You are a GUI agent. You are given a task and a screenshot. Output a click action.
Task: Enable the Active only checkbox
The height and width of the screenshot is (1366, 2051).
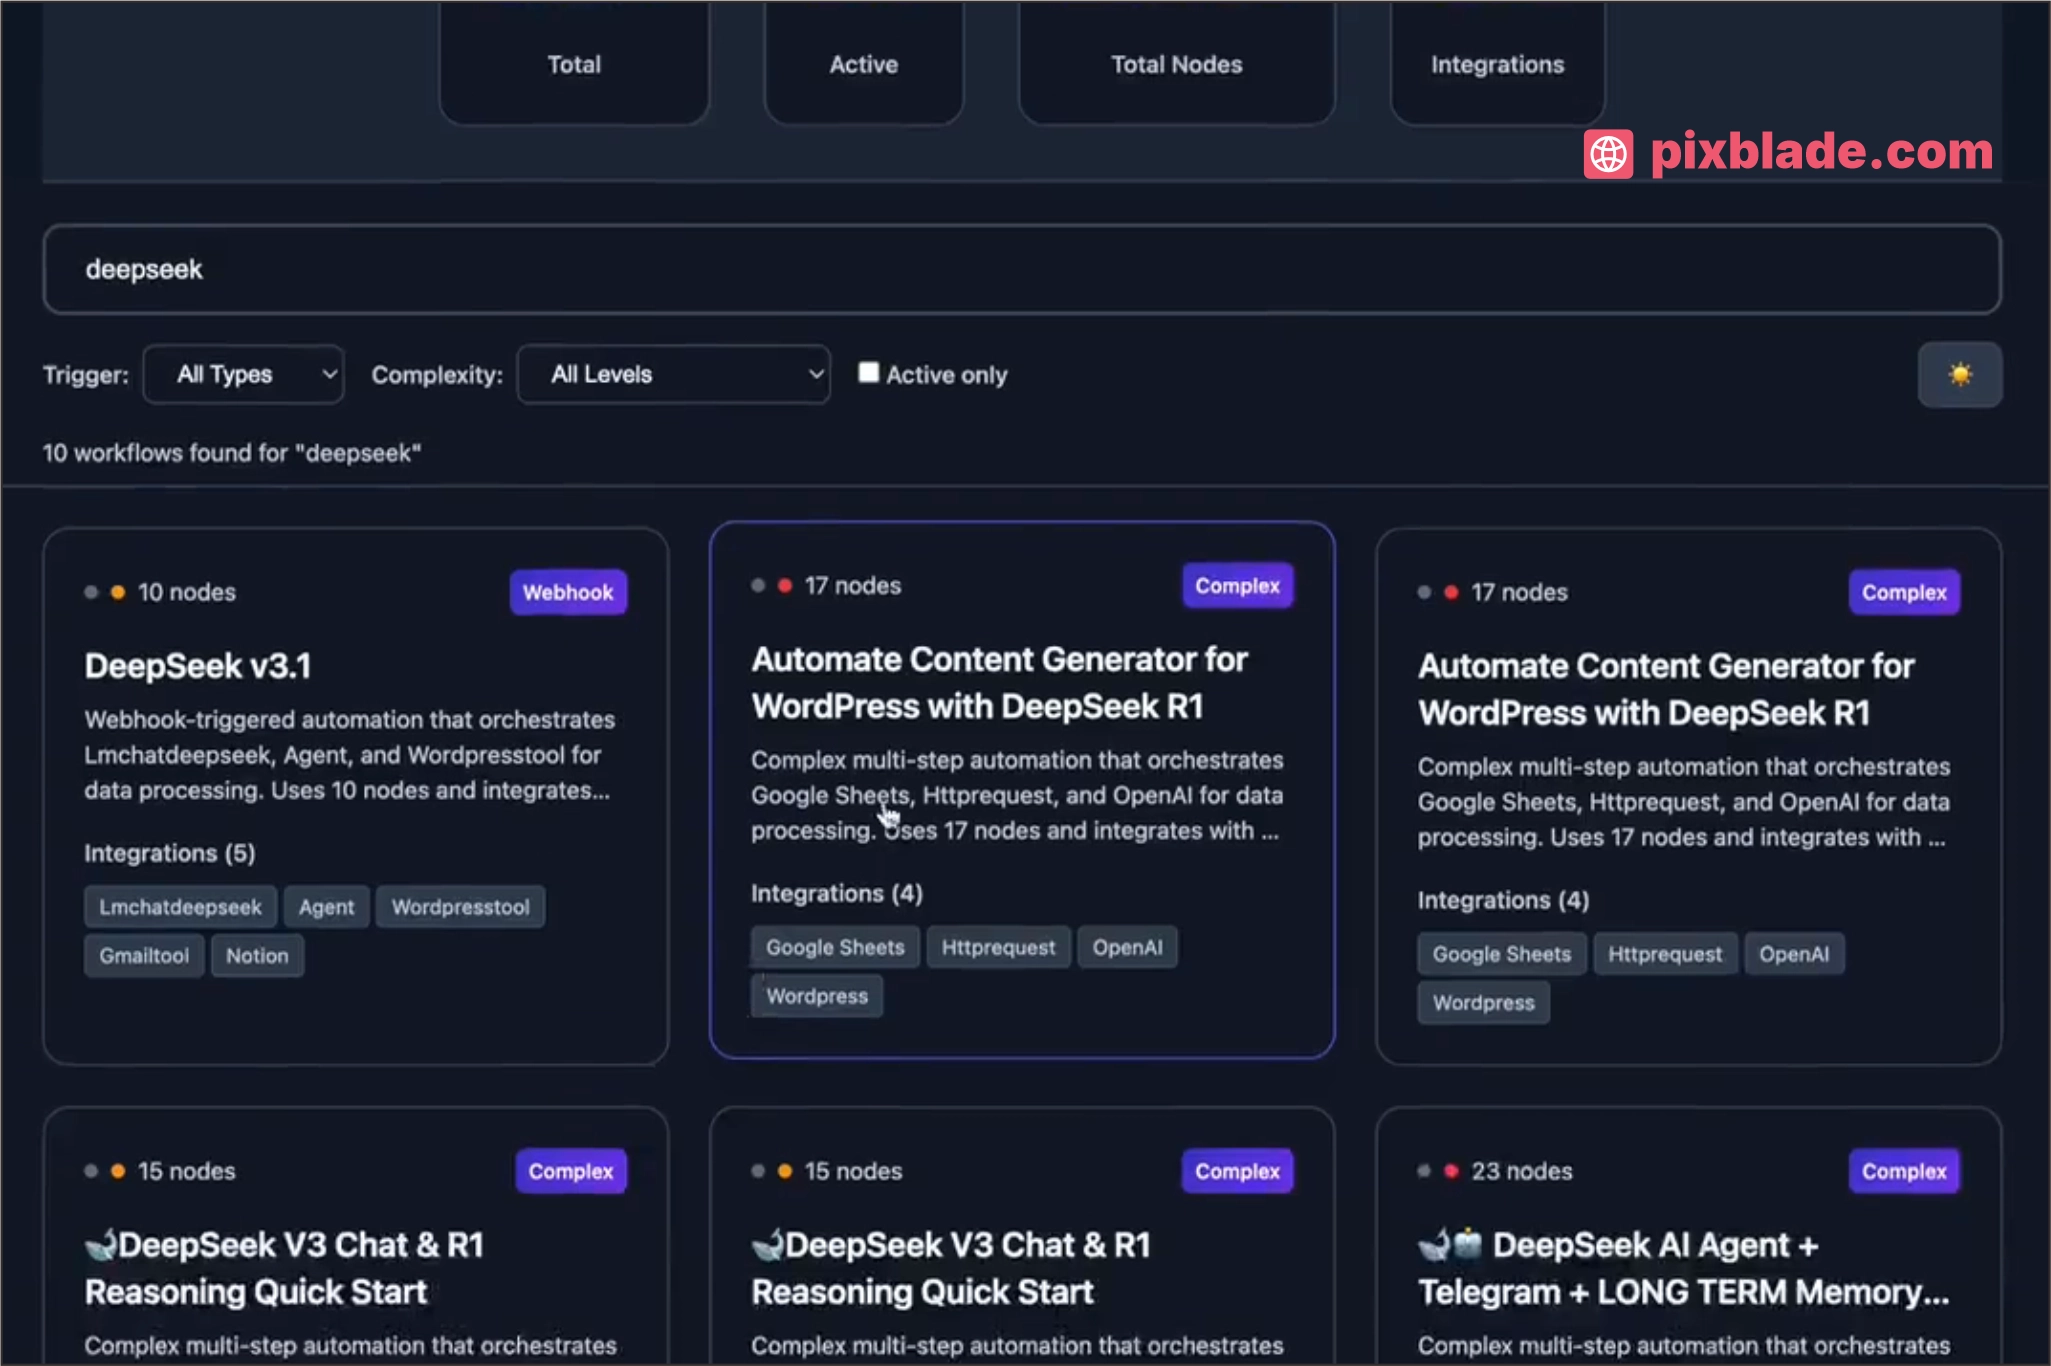(868, 373)
